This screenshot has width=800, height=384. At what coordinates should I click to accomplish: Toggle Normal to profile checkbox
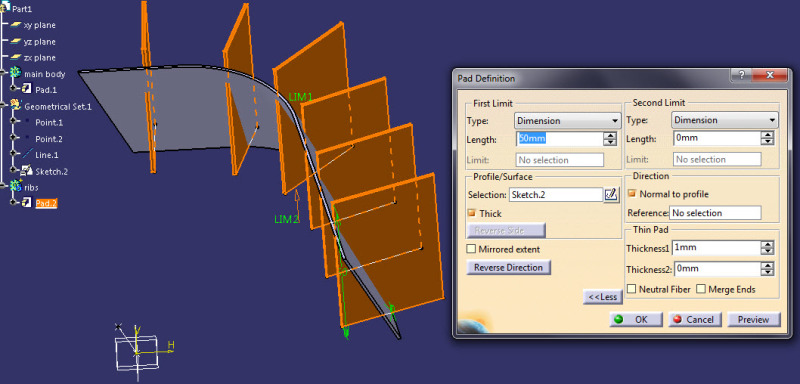tap(632, 194)
